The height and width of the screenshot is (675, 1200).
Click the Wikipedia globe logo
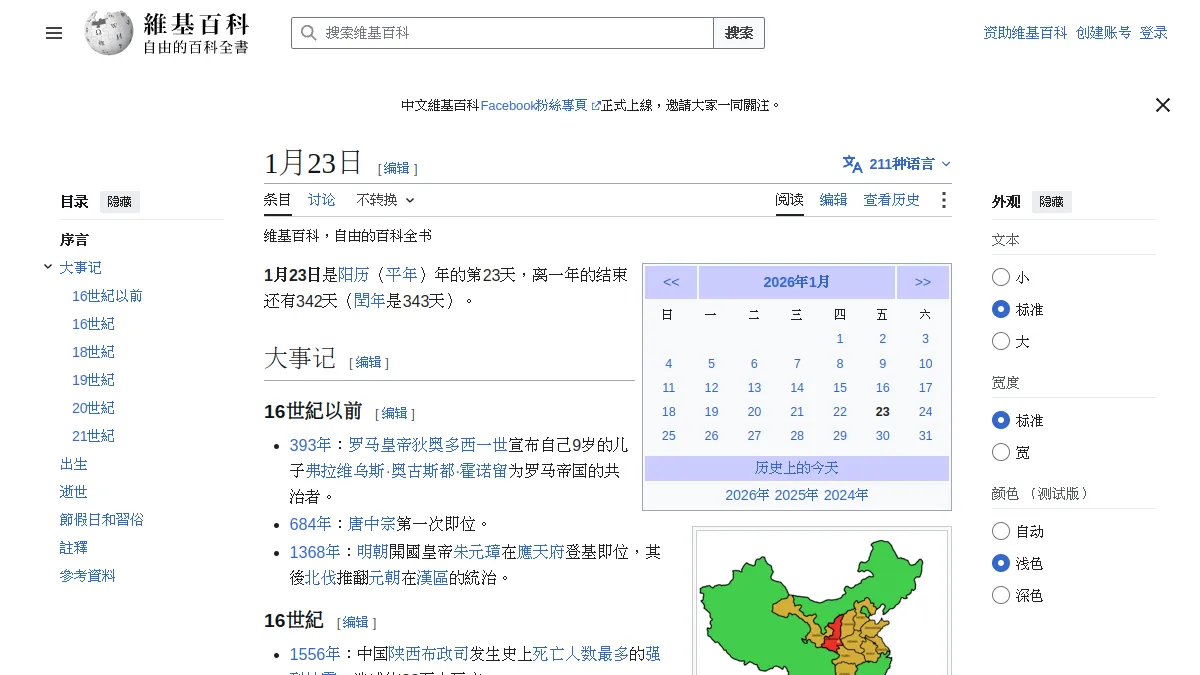tap(109, 33)
